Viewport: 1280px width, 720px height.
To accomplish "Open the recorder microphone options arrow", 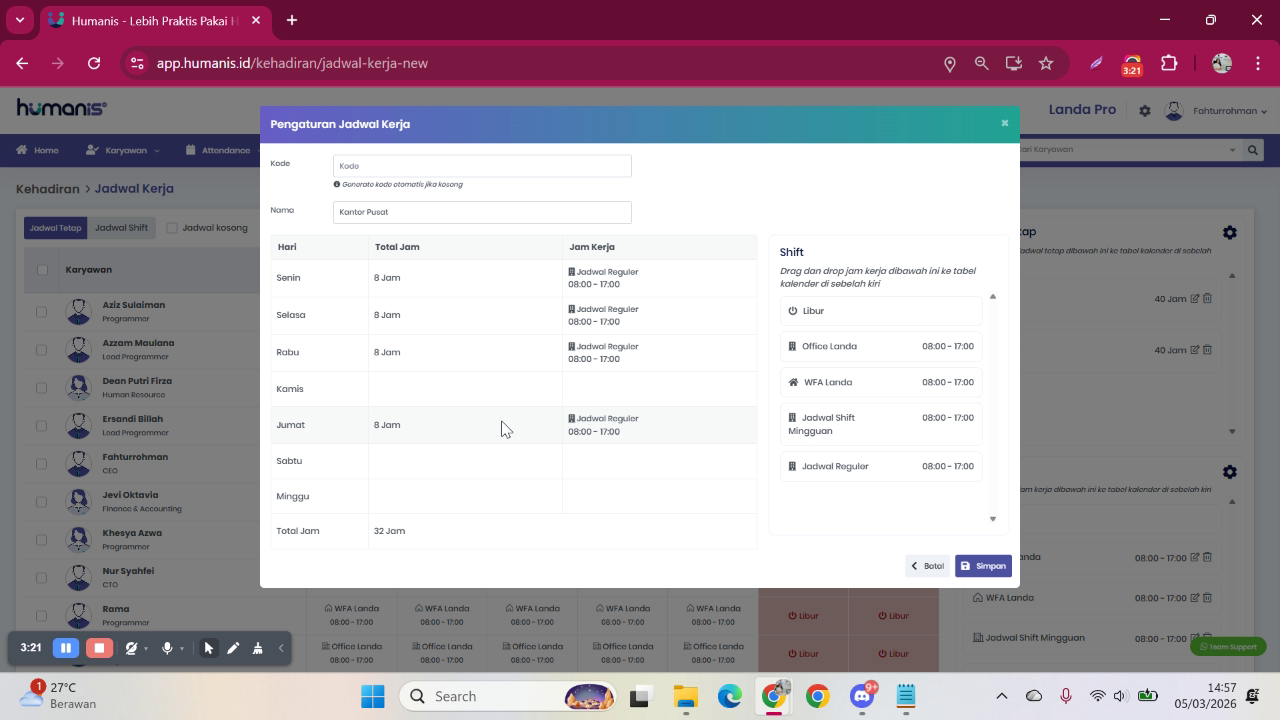I will pos(182,649).
